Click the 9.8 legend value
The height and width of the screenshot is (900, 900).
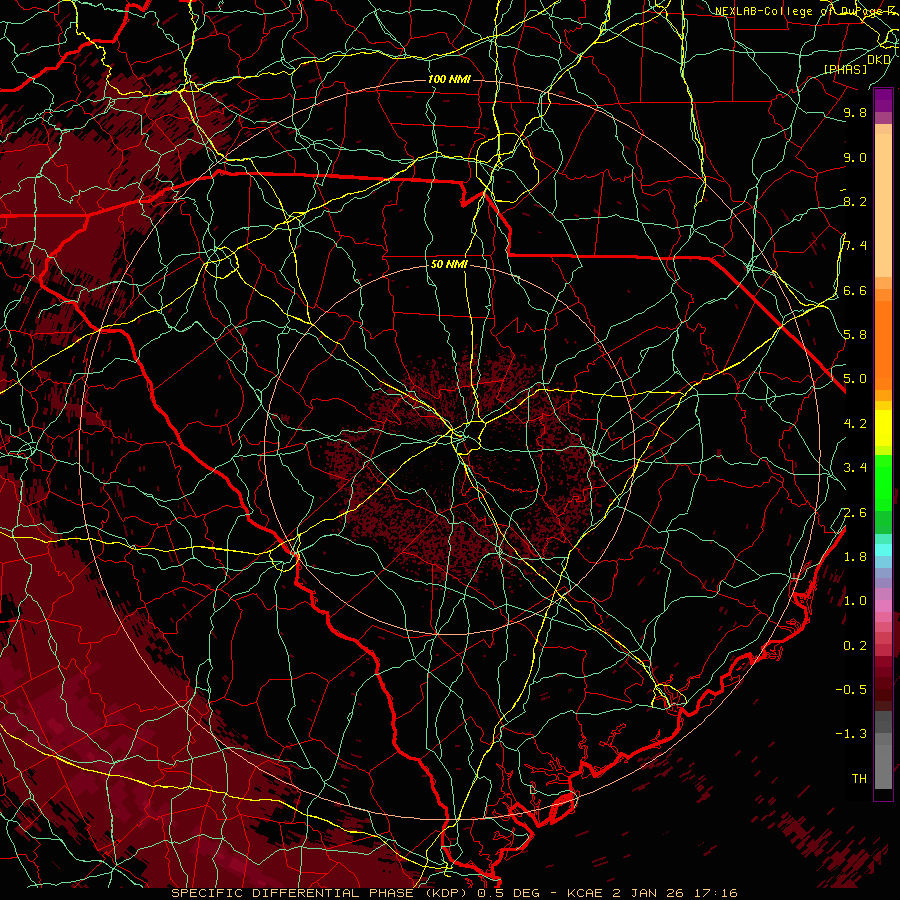(x=855, y=113)
